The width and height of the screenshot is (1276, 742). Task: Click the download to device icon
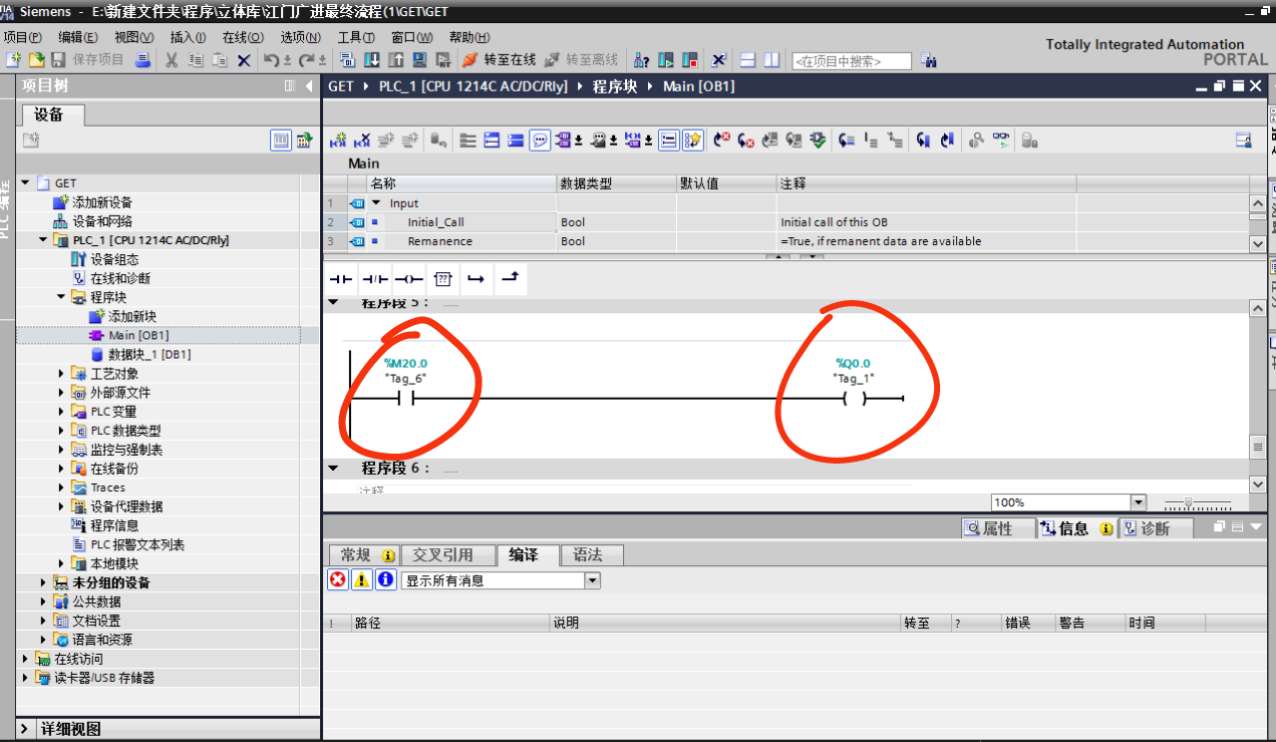[x=372, y=60]
